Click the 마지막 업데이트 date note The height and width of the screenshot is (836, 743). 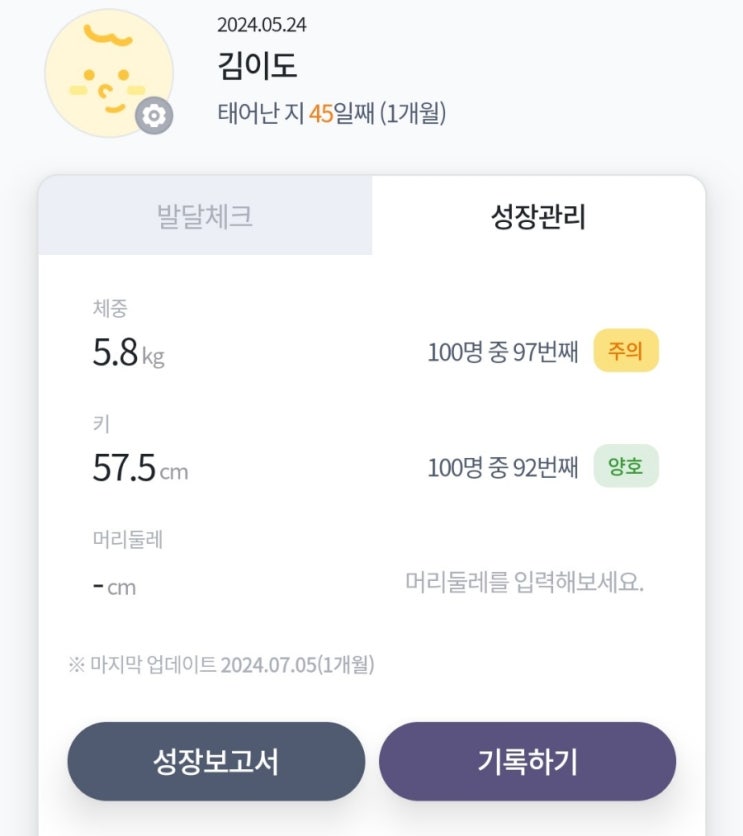(221, 664)
